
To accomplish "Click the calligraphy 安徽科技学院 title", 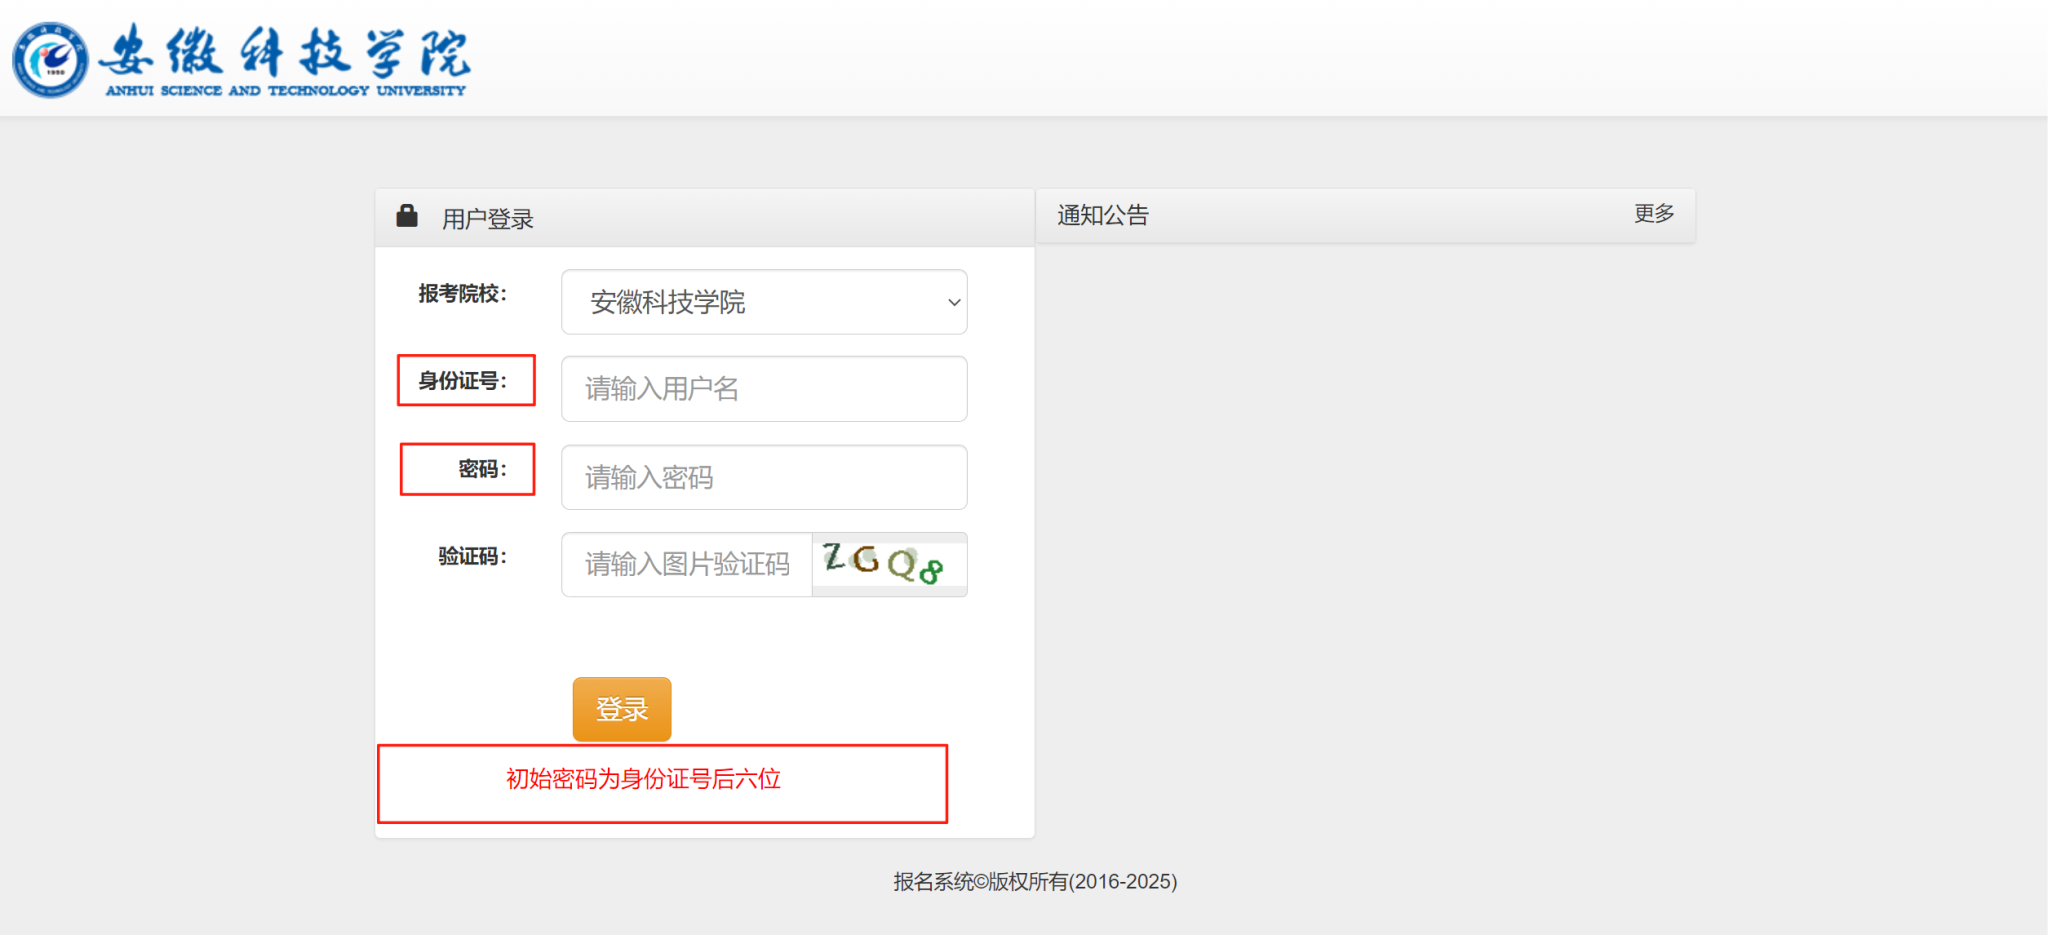I will [x=286, y=50].
